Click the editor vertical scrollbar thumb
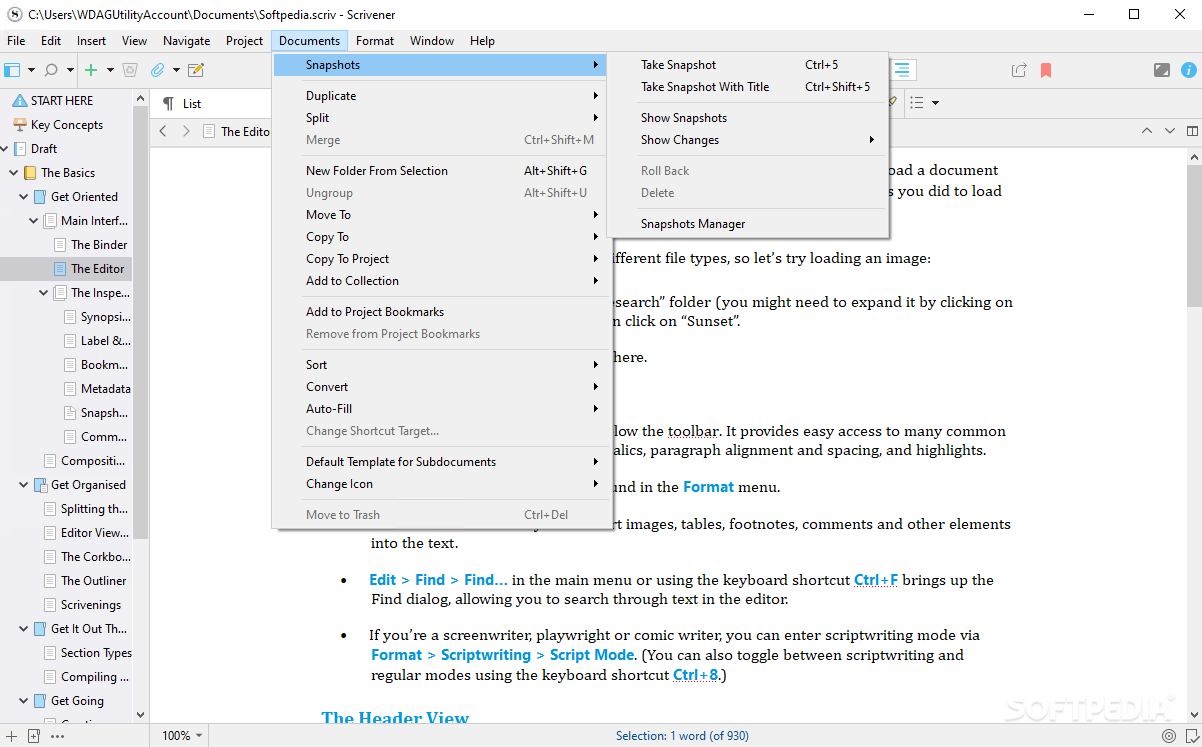Image resolution: width=1202 pixels, height=747 pixels. click(x=1194, y=237)
